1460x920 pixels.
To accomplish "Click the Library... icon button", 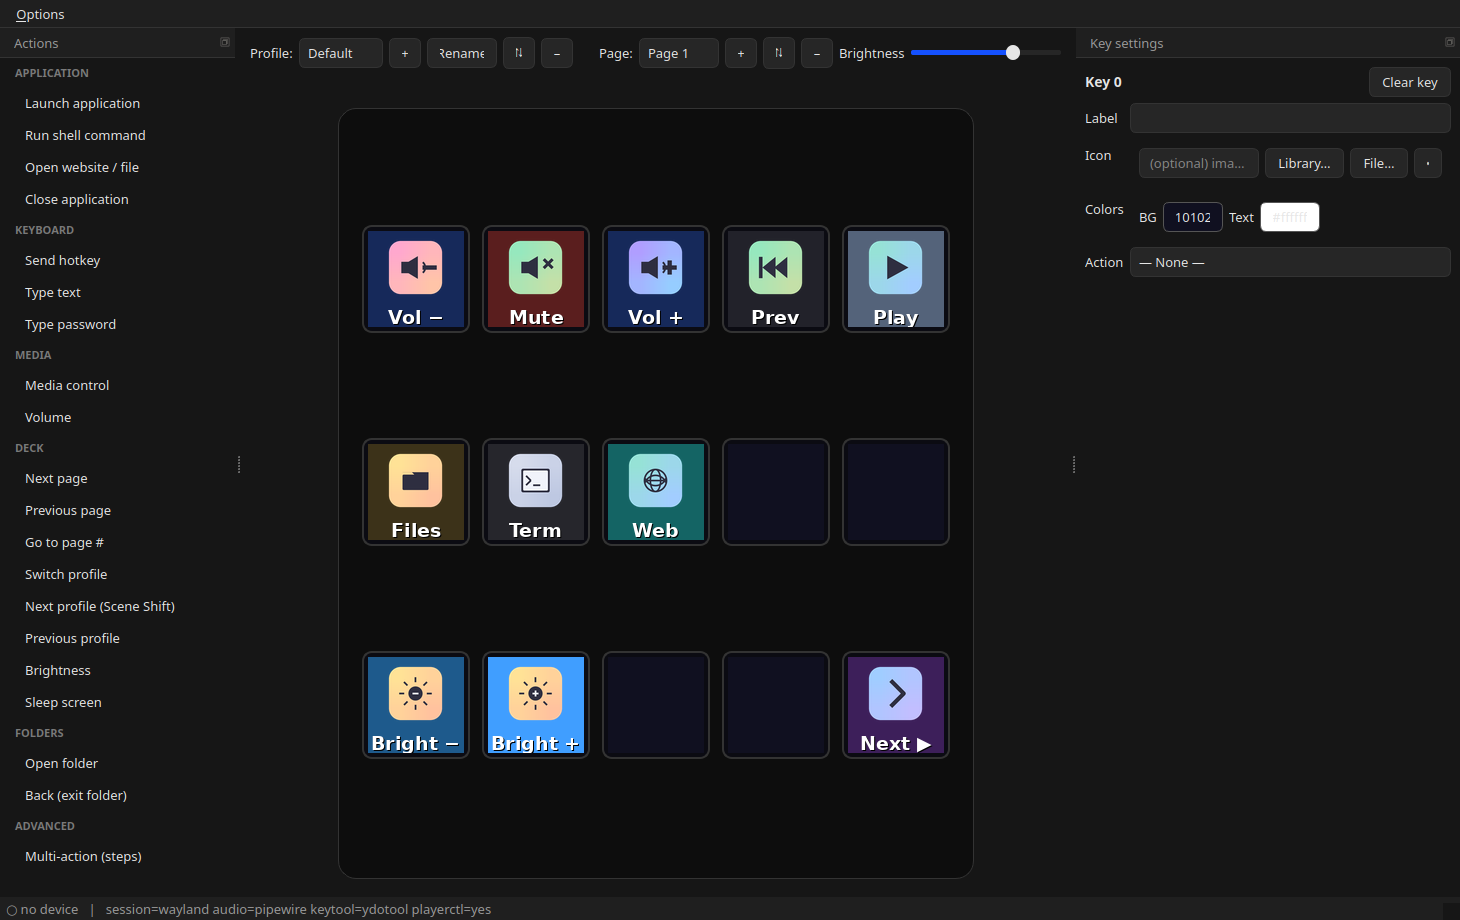I will click(1304, 163).
